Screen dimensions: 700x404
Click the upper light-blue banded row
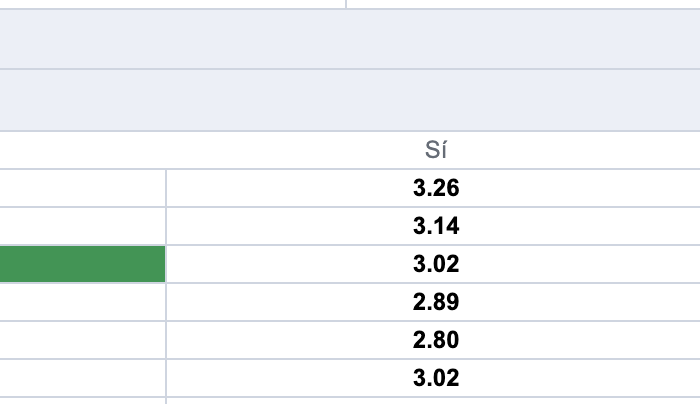[x=350, y=39]
